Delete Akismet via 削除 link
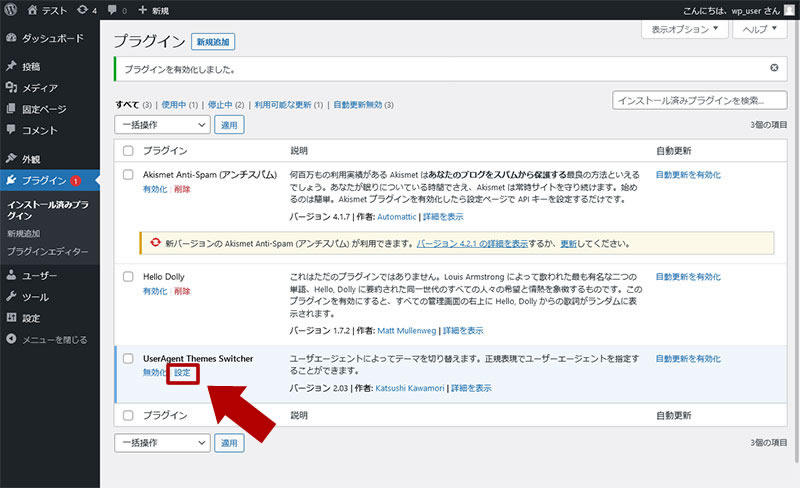 pos(182,189)
